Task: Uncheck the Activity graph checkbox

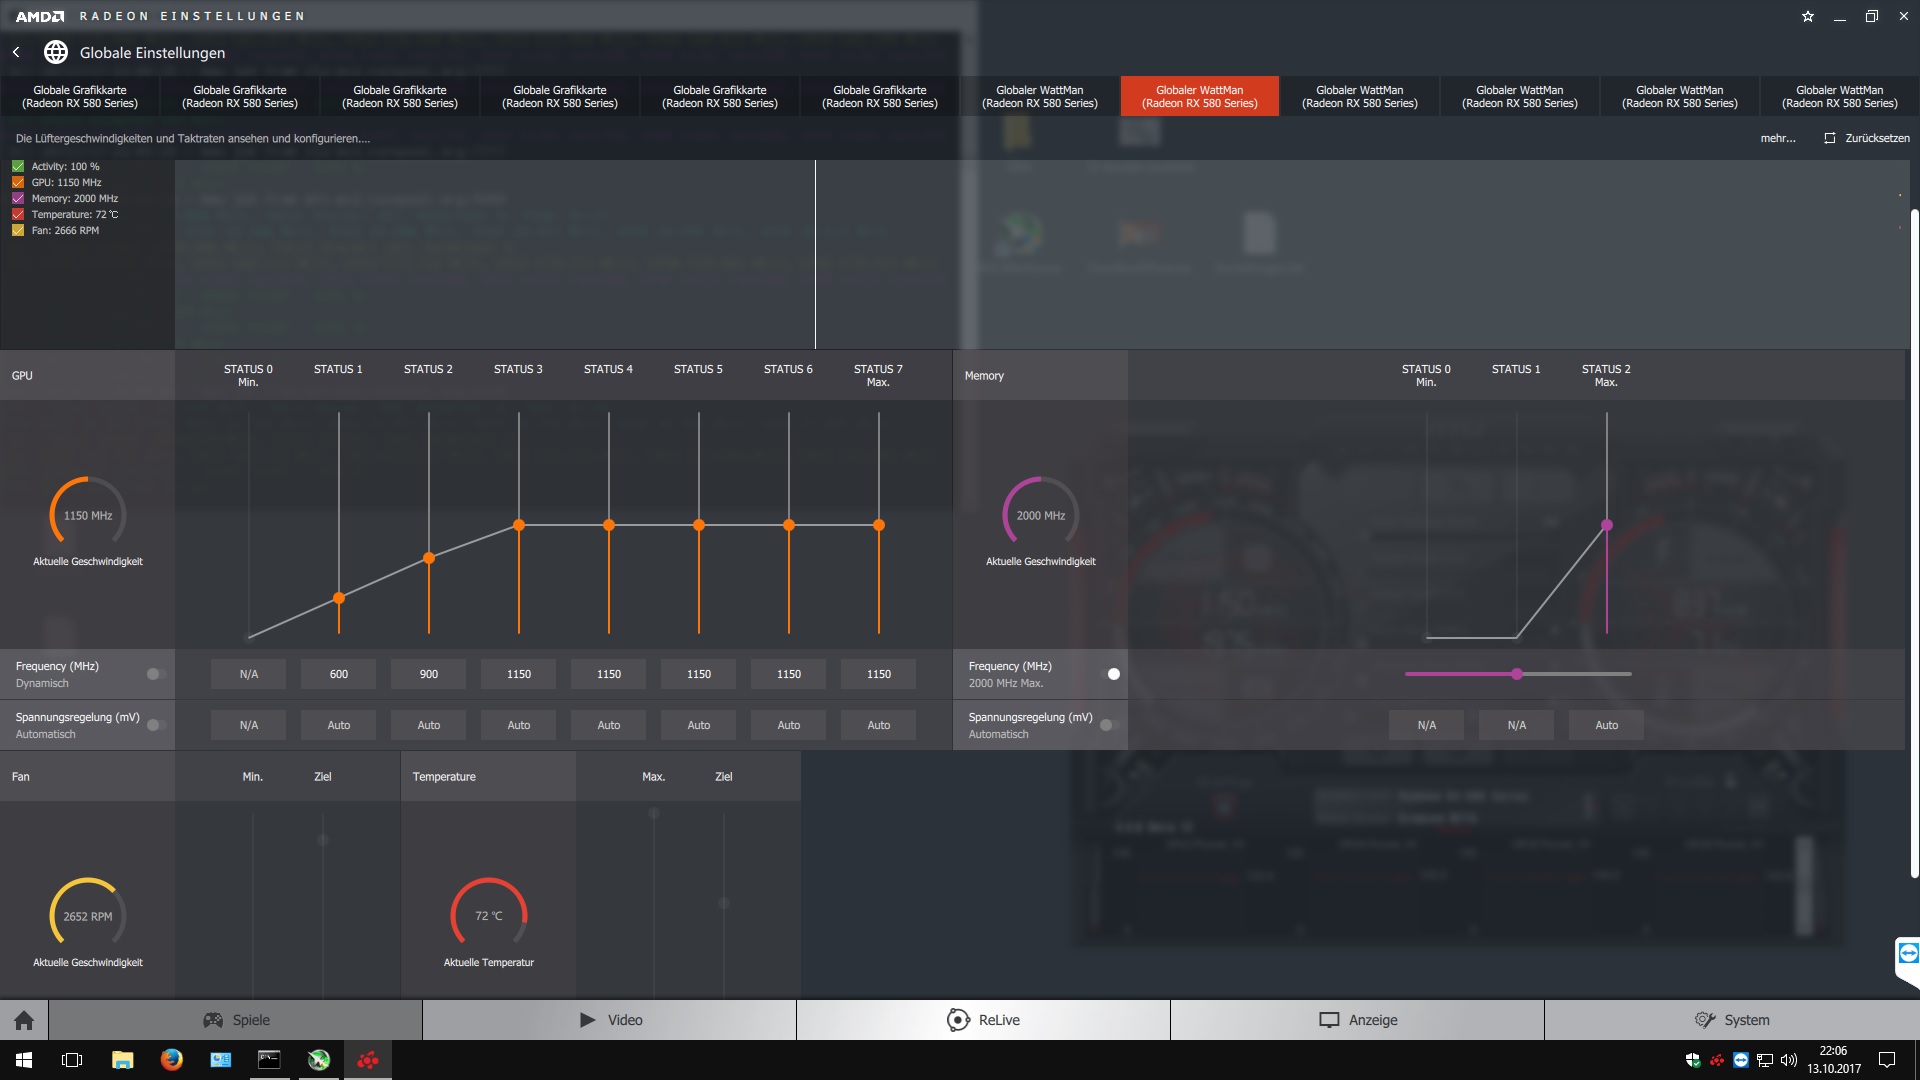Action: click(18, 167)
